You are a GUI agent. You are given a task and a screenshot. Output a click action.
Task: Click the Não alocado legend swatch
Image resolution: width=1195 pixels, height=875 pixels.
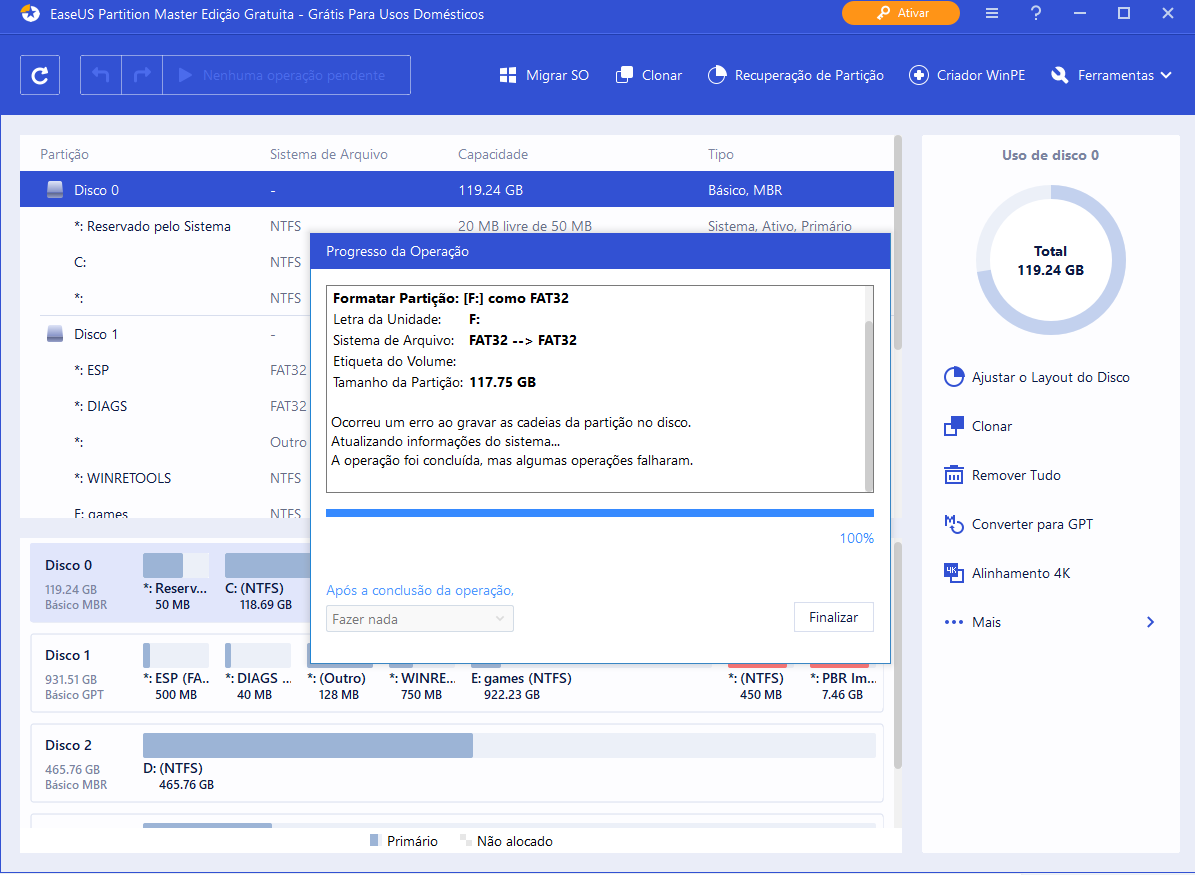click(465, 840)
